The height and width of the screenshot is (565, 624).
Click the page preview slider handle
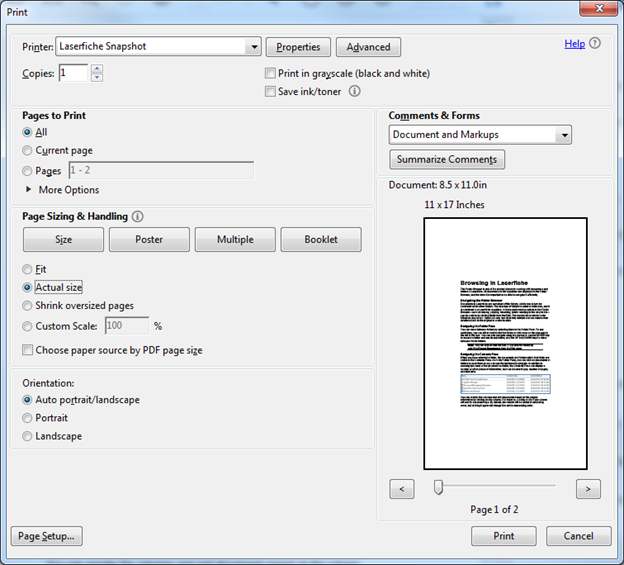(x=438, y=487)
